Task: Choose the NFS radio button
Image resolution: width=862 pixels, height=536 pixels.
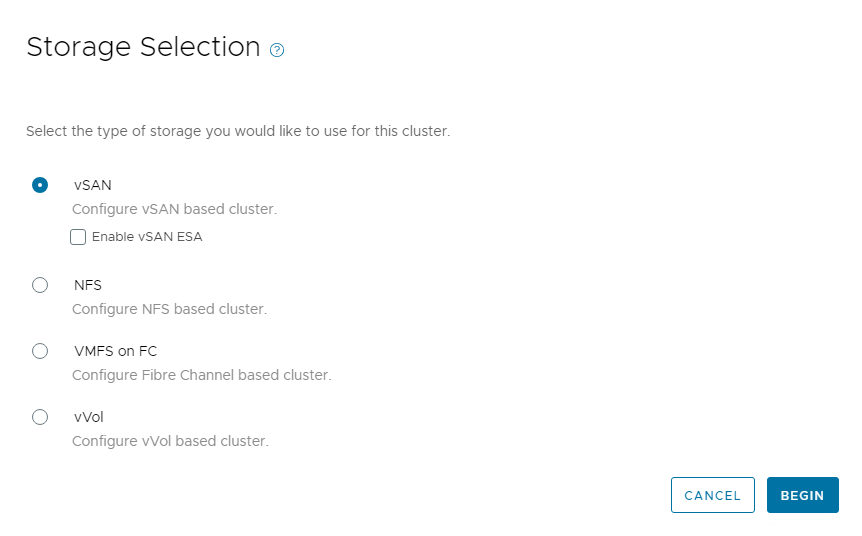Action: (40, 285)
